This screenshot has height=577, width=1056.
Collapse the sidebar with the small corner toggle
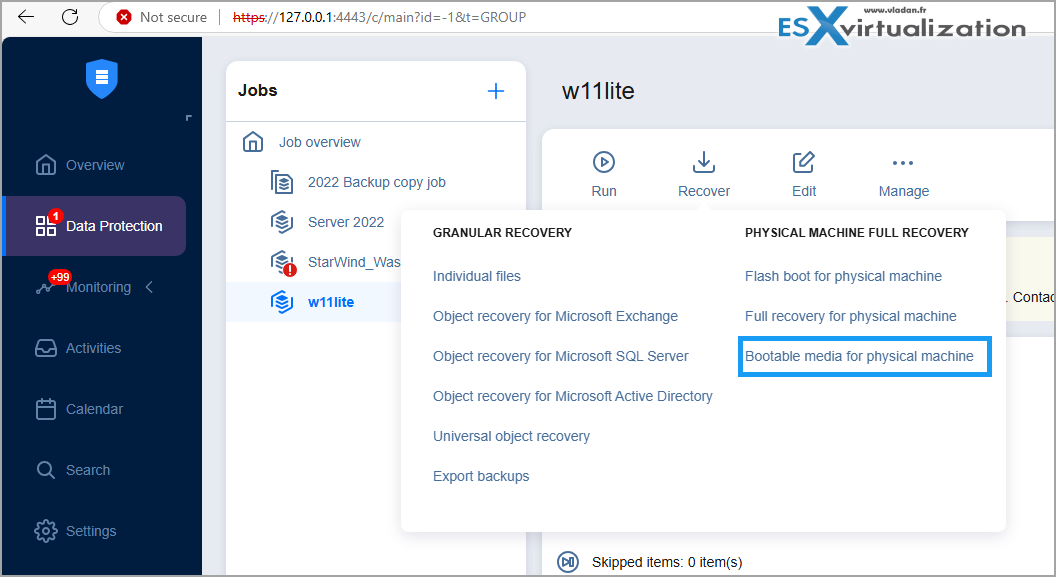(189, 118)
